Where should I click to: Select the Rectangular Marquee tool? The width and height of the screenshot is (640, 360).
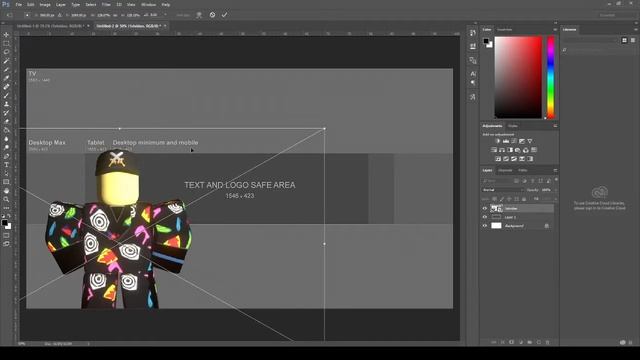6,43
